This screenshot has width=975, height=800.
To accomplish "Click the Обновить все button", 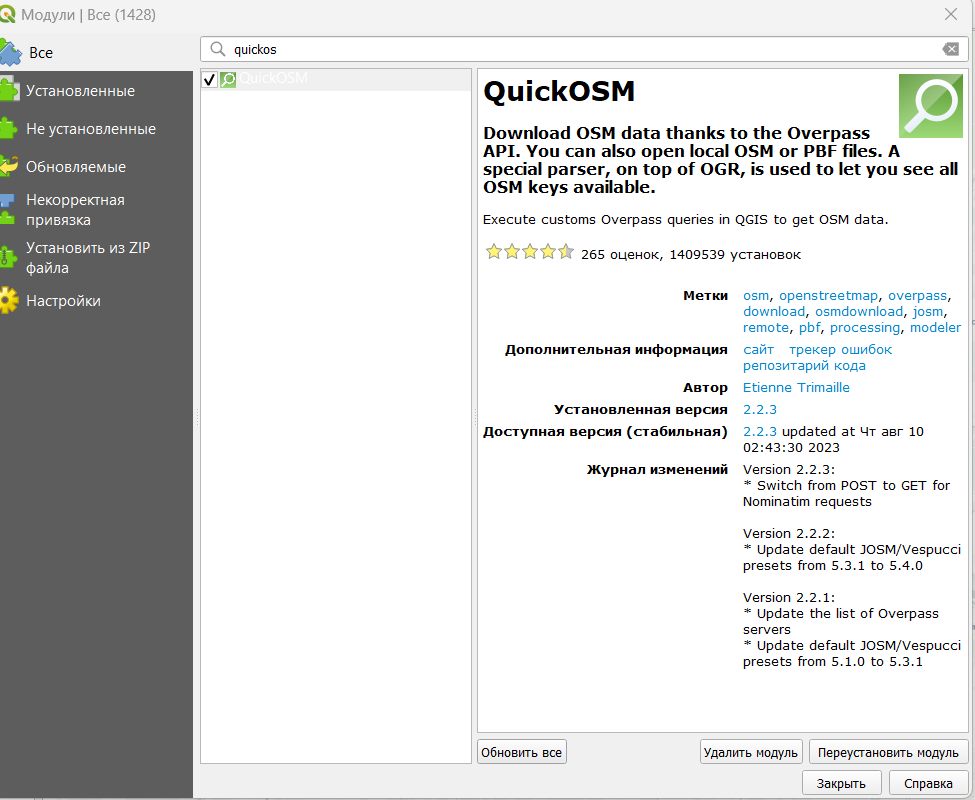I will click(x=521, y=752).
